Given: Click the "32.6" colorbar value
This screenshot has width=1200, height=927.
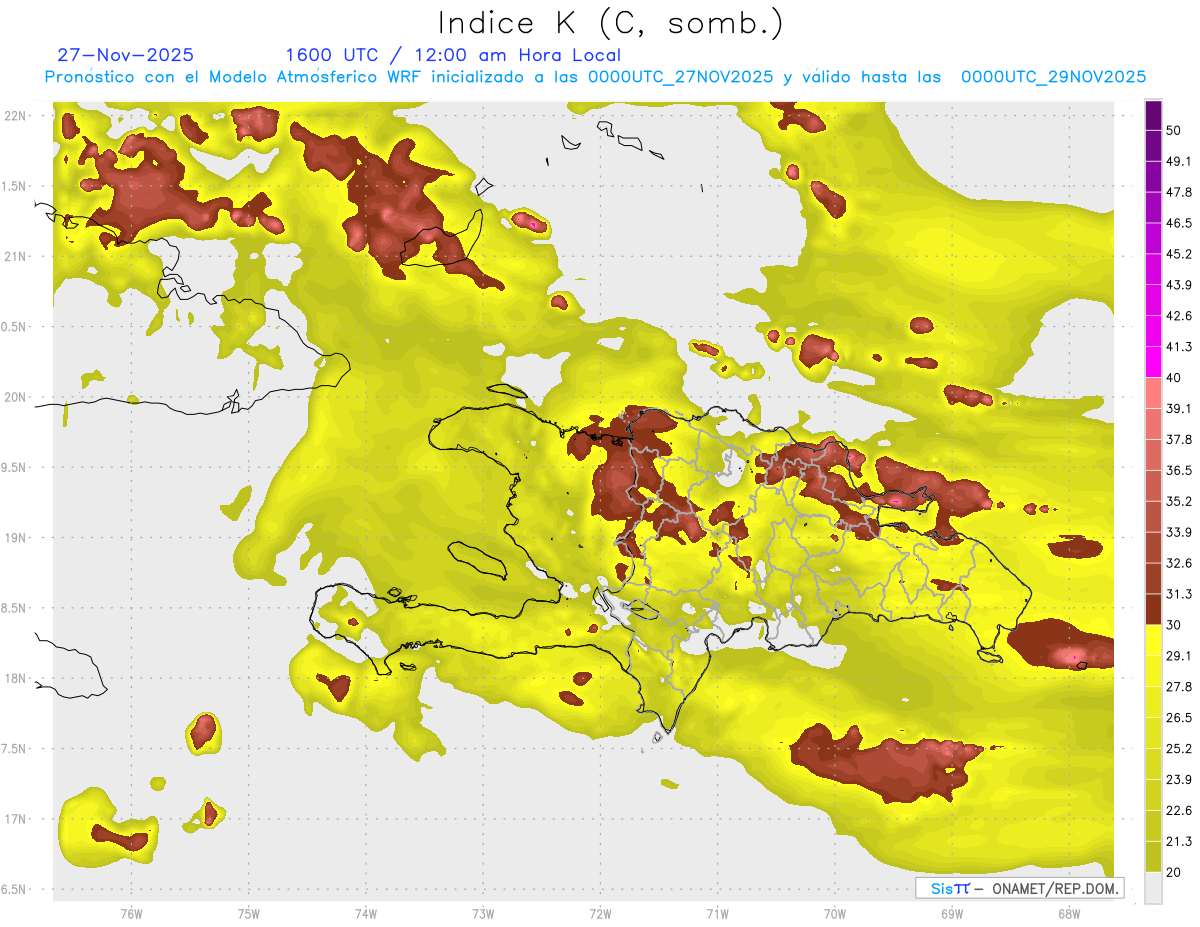Looking at the screenshot, I should 1179,563.
